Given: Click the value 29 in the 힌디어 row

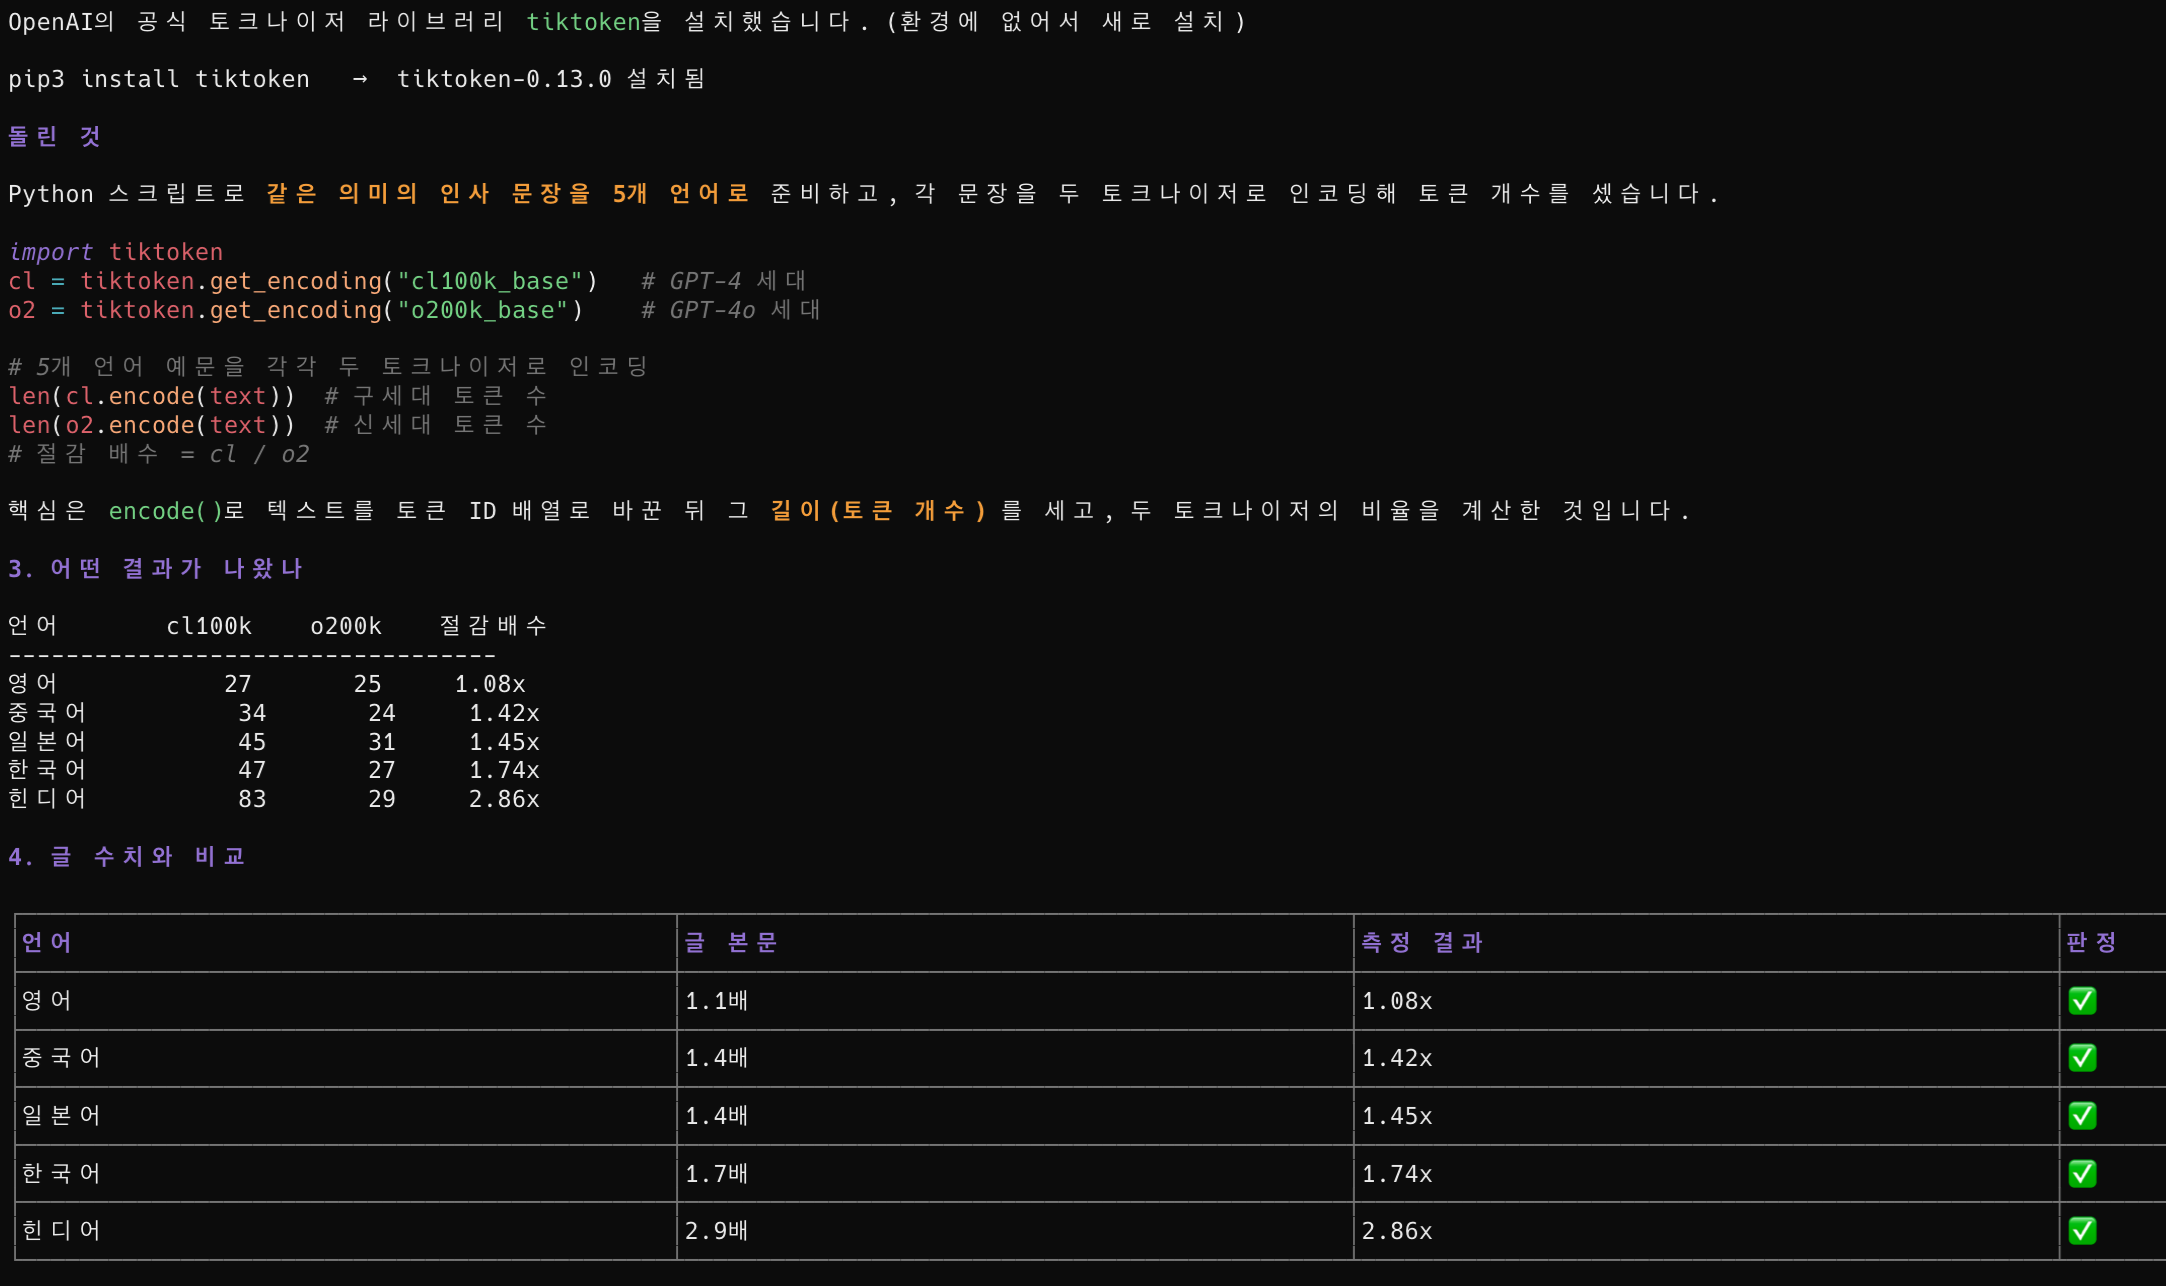Looking at the screenshot, I should coord(382,799).
